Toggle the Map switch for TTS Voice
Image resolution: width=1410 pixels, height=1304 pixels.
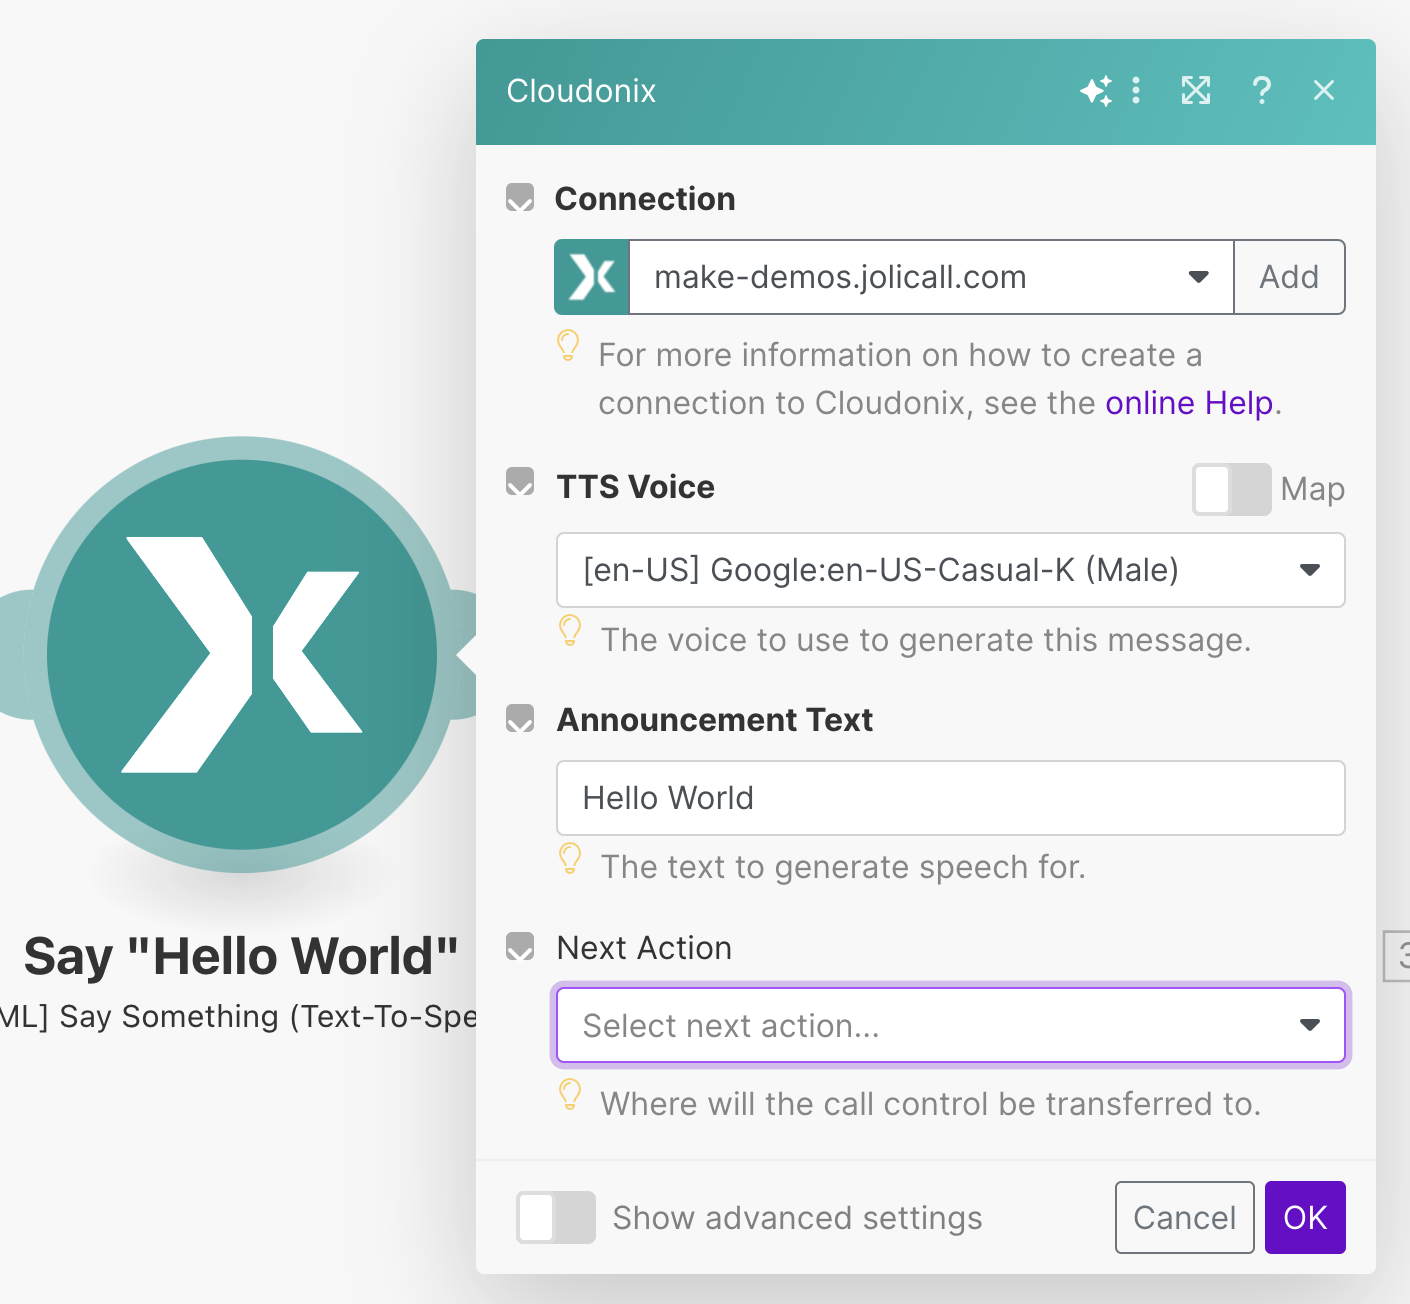coord(1231,489)
